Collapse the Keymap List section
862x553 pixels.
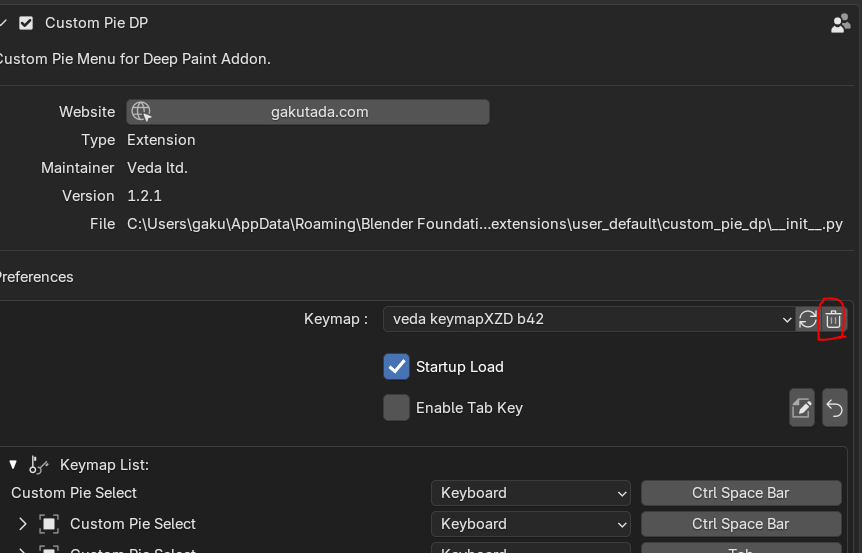(14, 464)
